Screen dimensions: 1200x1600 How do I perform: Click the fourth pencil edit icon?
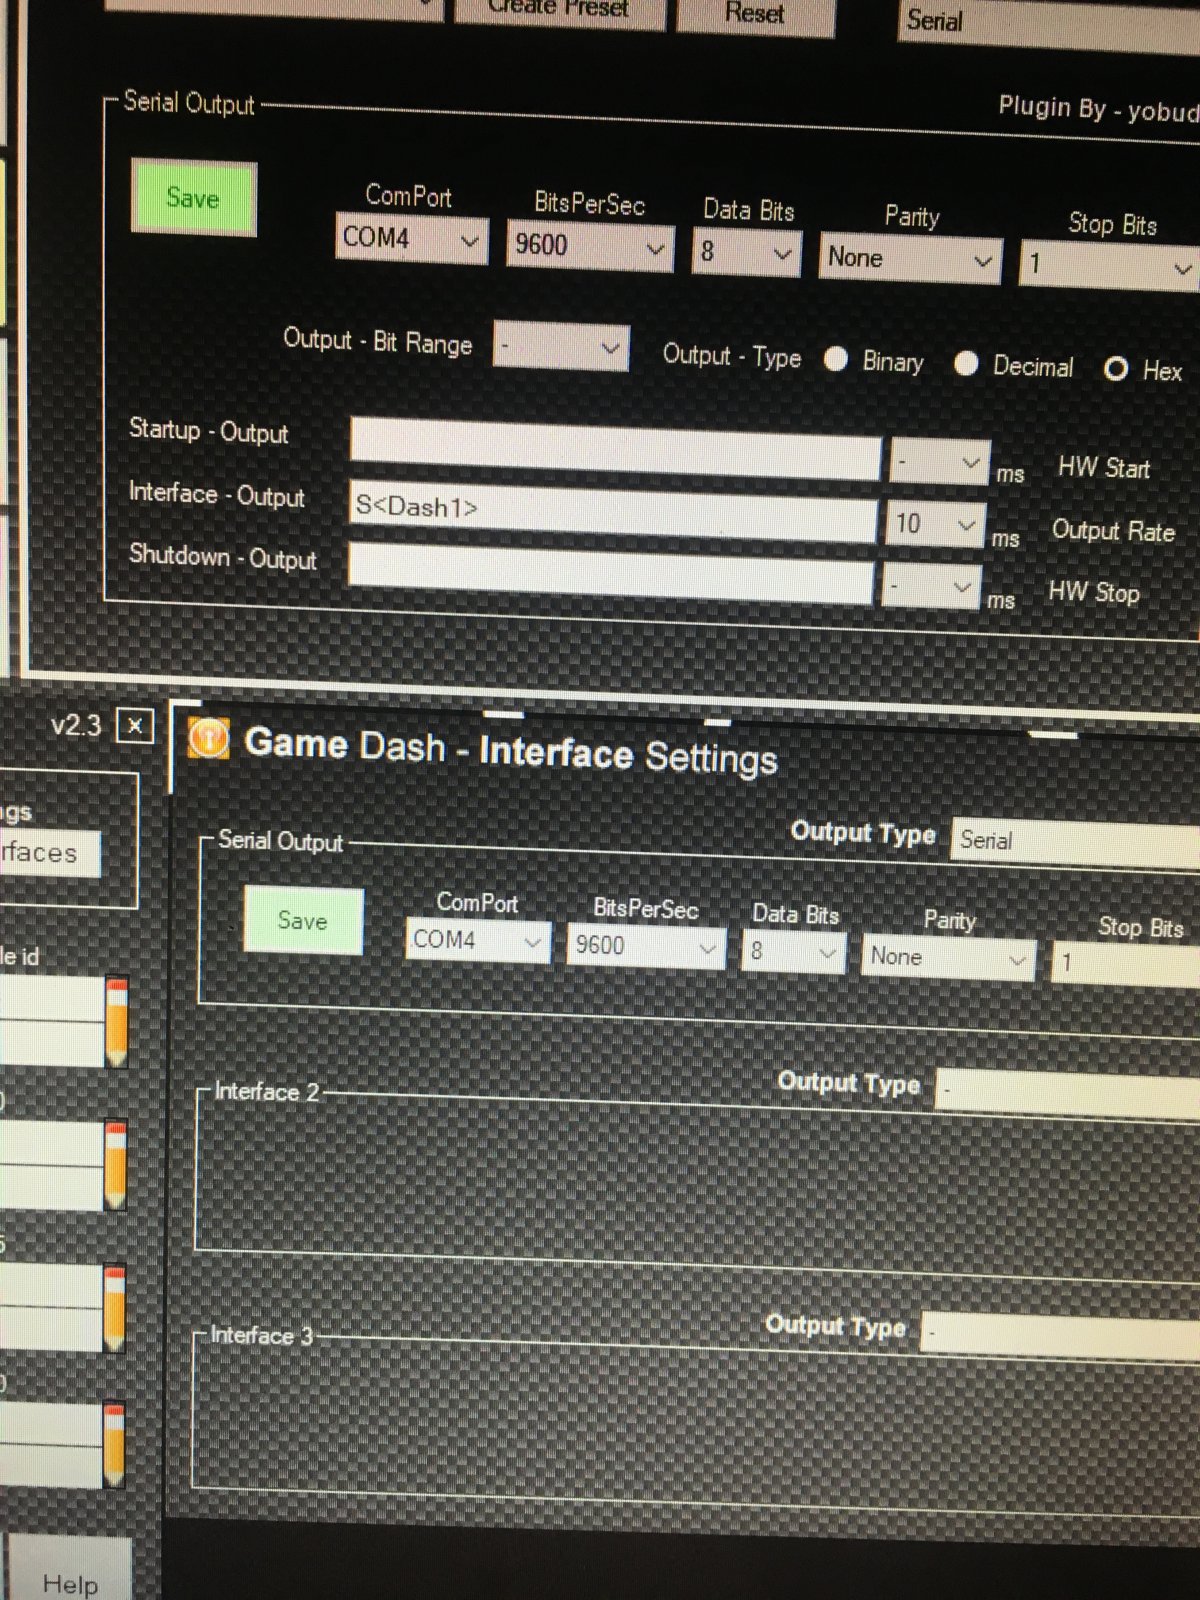114,1445
